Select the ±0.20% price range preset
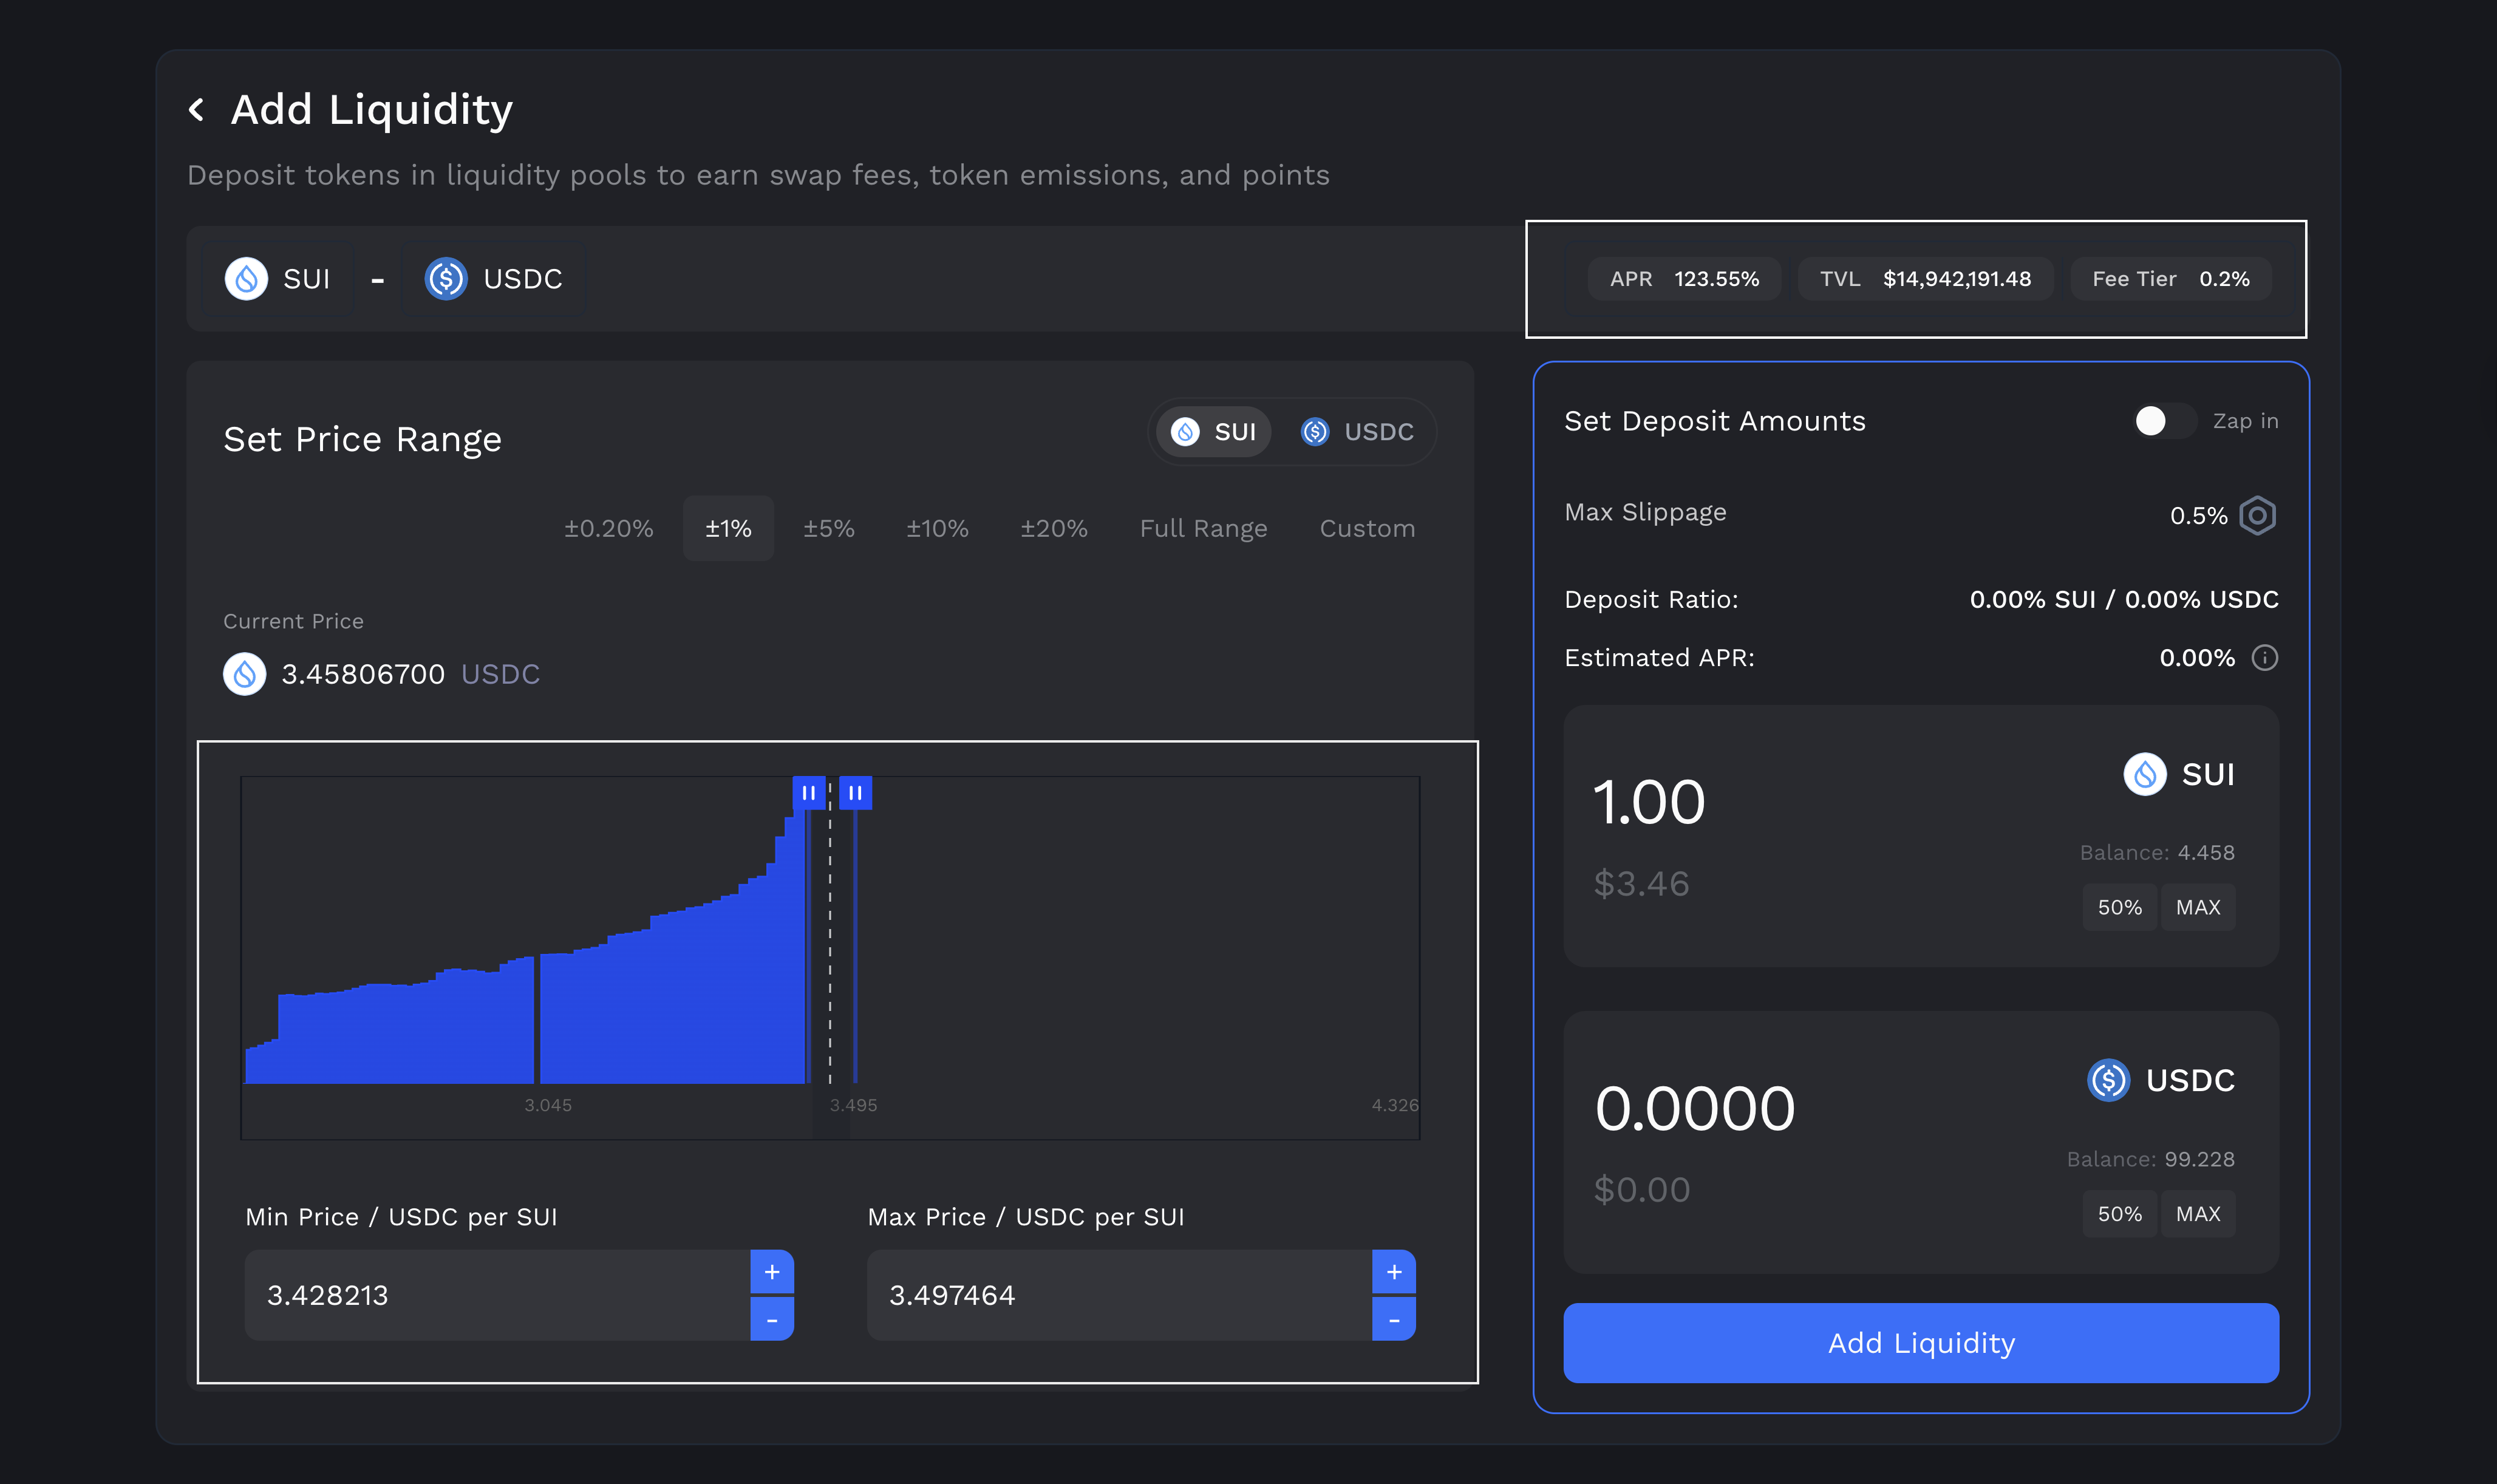This screenshot has height=1484, width=2497. pos(608,528)
